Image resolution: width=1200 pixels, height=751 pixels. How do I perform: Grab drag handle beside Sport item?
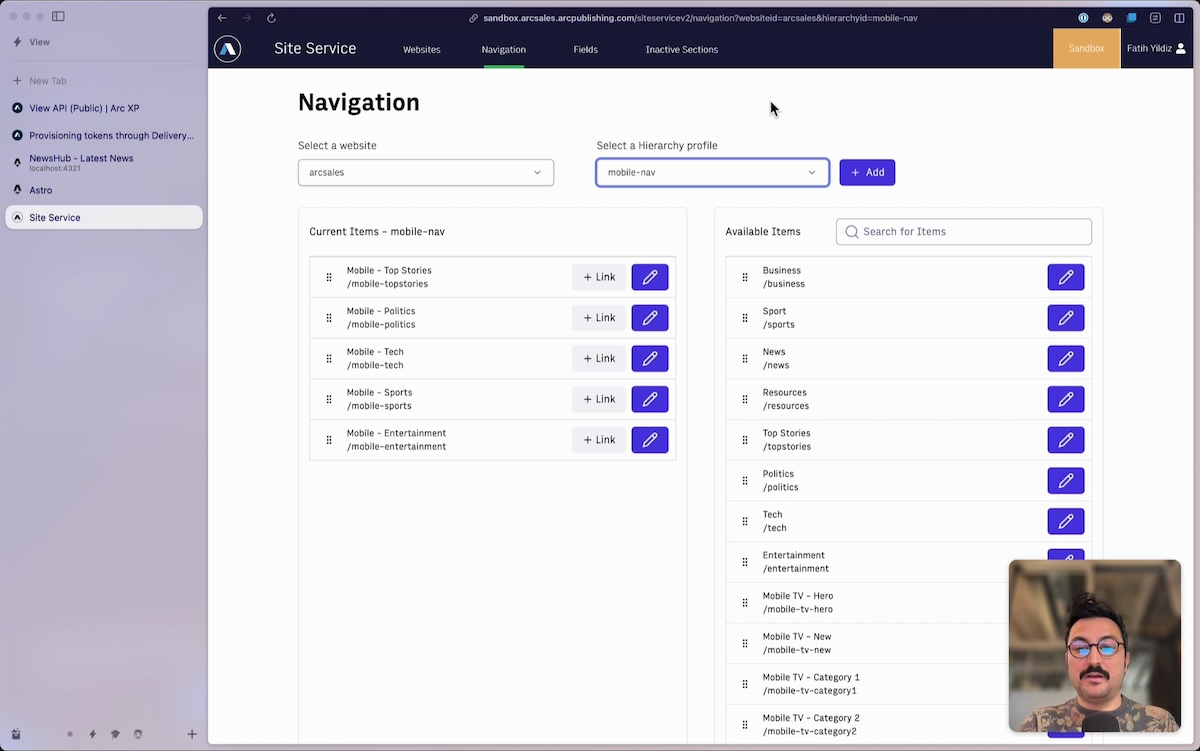pos(745,318)
